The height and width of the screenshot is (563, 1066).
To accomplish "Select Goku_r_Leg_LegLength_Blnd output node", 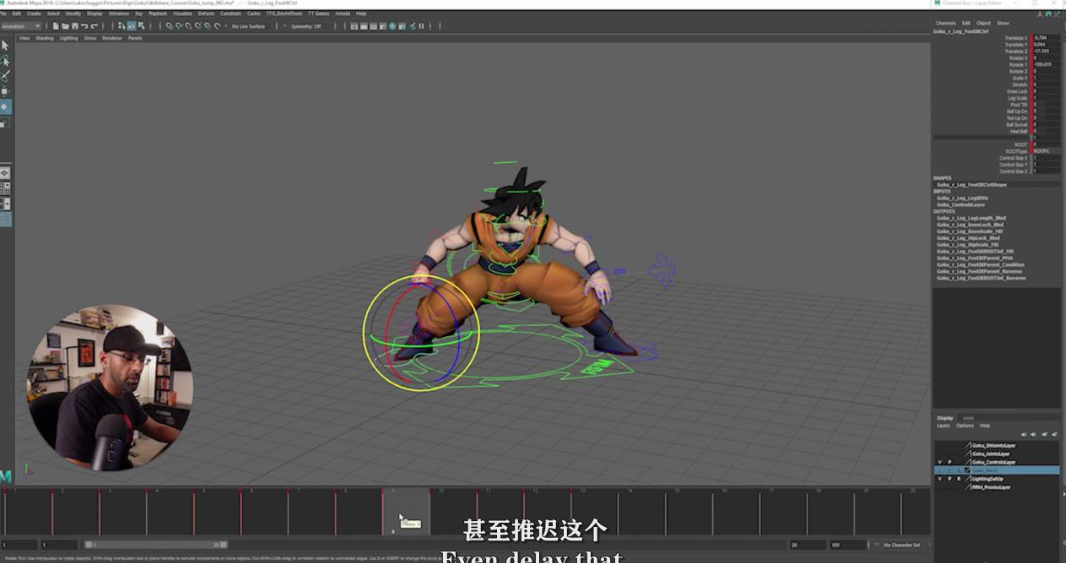I will pyautogui.click(x=971, y=218).
